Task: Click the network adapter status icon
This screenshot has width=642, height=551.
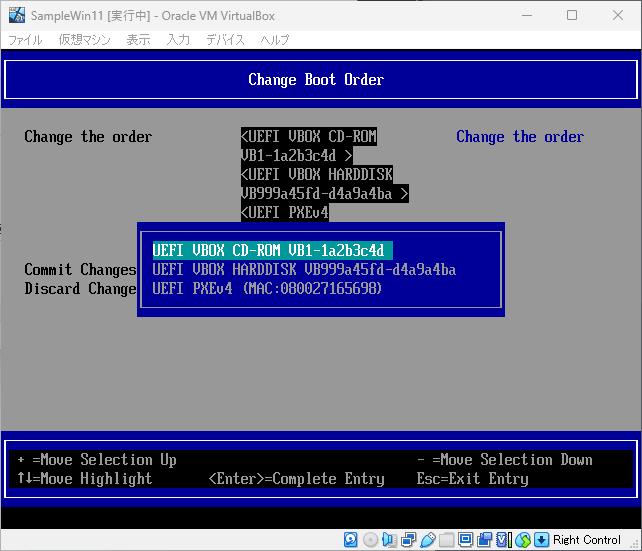Action: point(408,540)
